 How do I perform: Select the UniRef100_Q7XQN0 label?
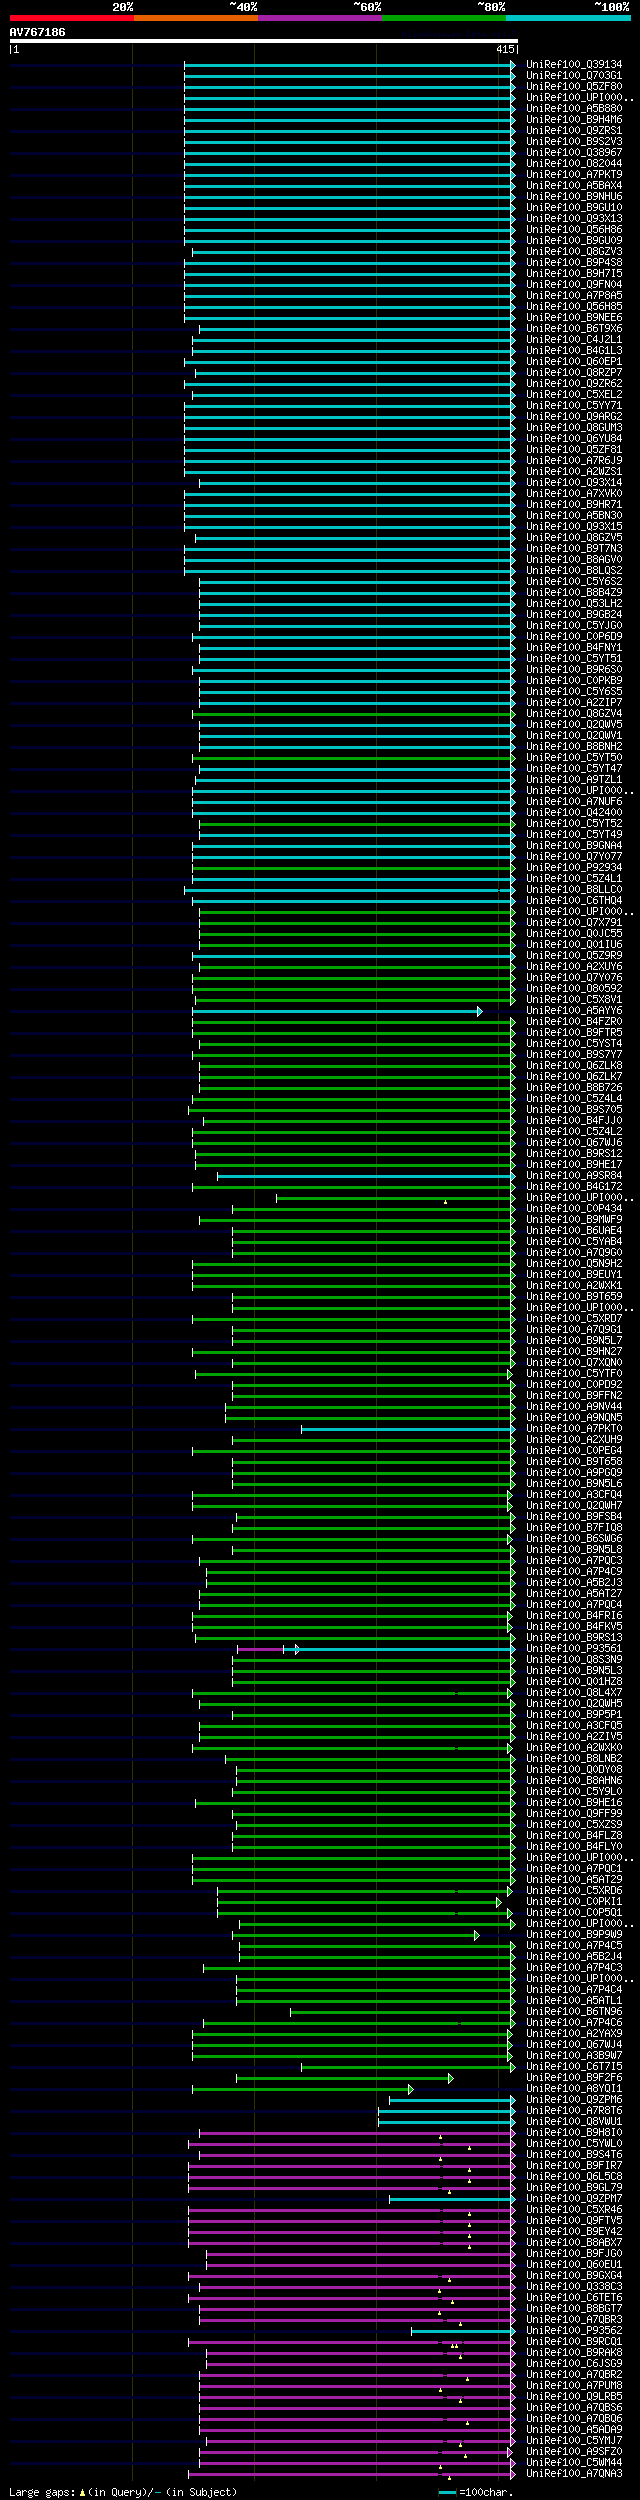574,1363
